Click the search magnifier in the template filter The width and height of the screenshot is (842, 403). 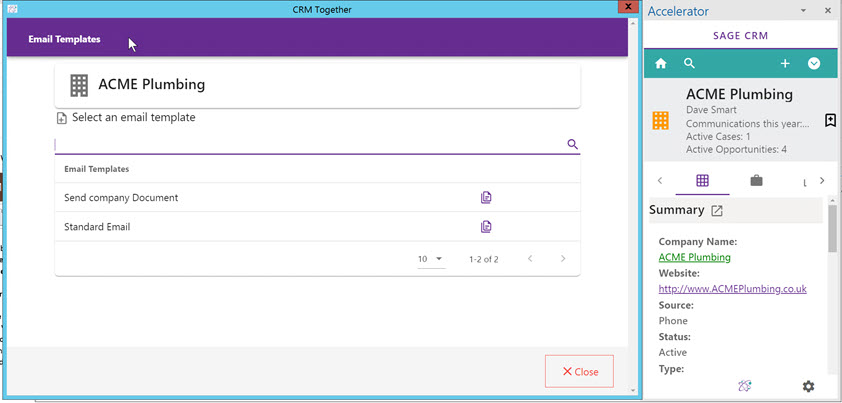pos(572,144)
